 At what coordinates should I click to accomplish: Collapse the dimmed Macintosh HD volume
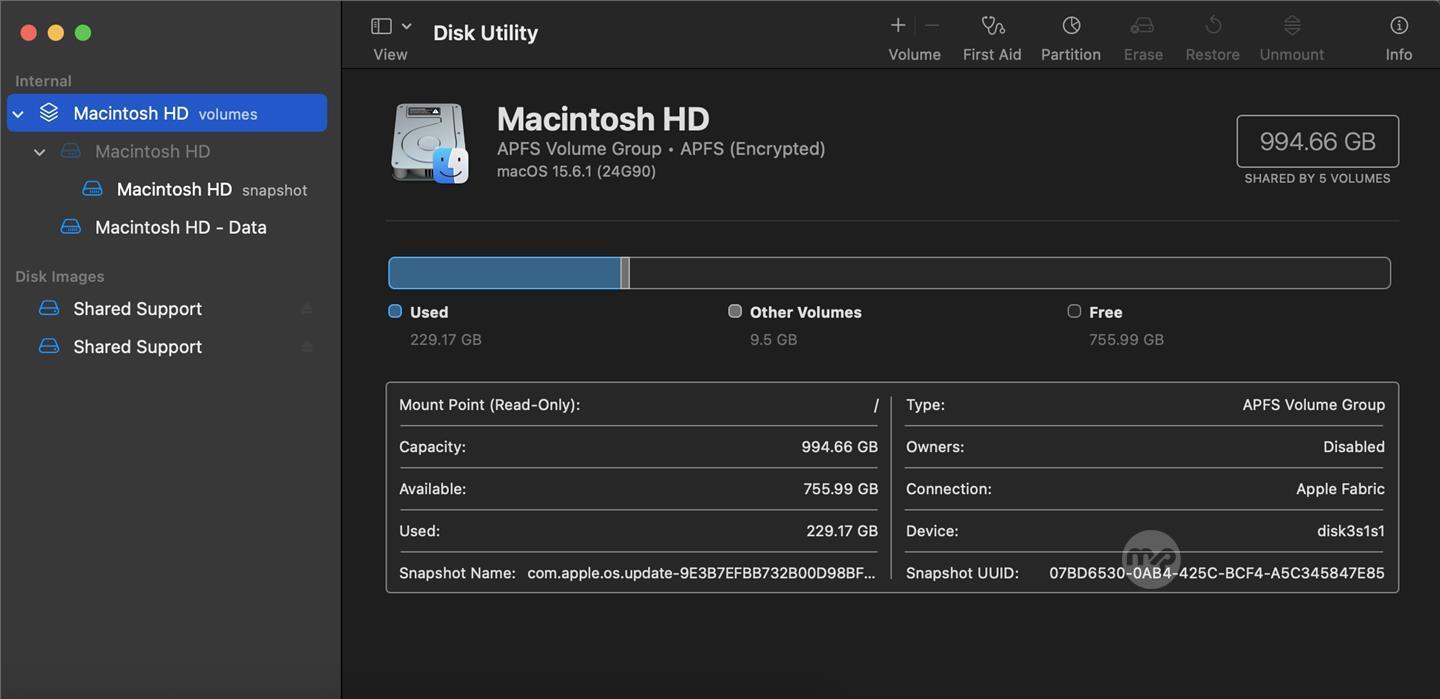(x=40, y=152)
